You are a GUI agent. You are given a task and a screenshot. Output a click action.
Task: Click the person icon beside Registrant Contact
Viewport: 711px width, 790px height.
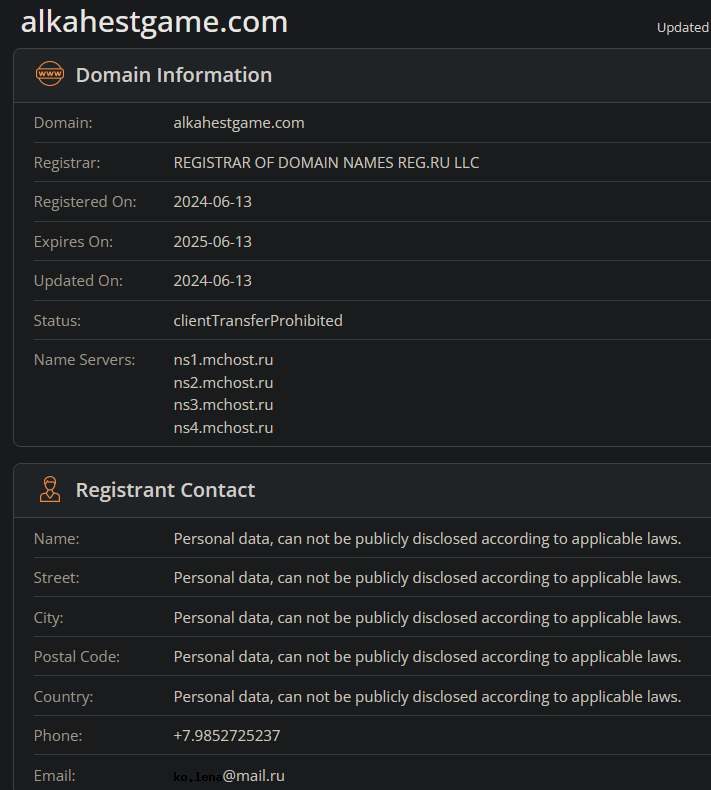(49, 489)
